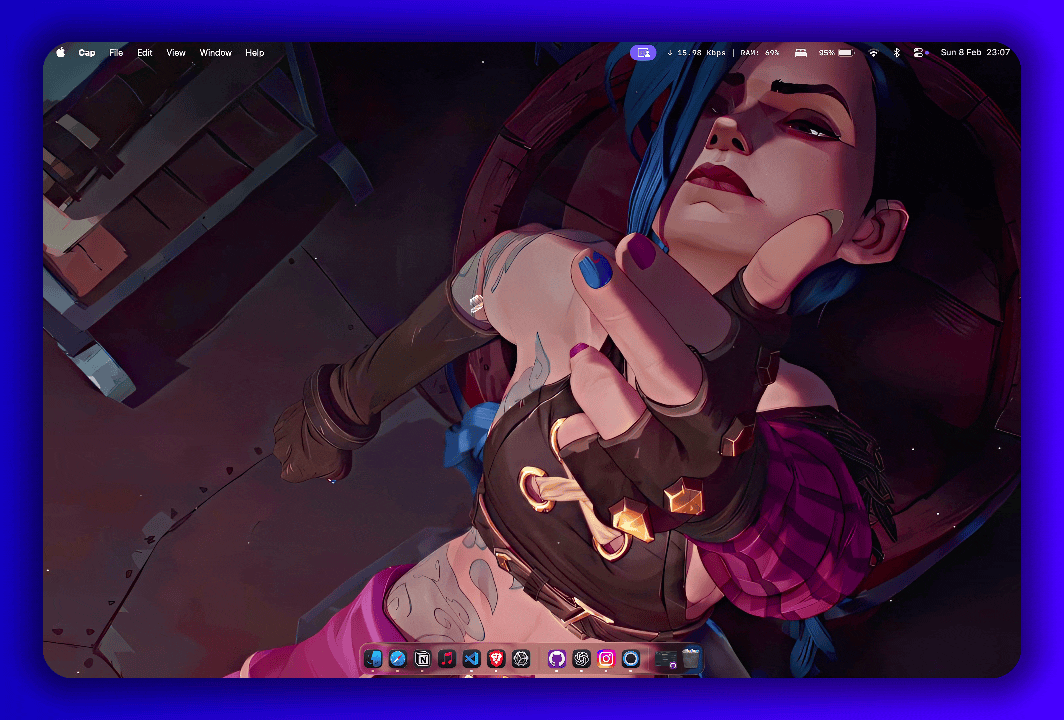Image resolution: width=1064 pixels, height=720 pixels.
Task: Open the Window menu
Action: [x=215, y=52]
